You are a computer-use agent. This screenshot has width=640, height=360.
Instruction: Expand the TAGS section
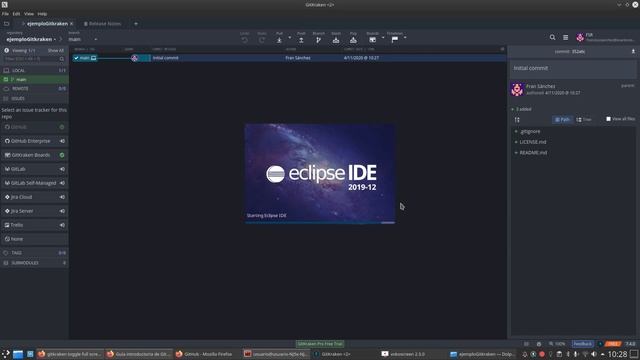tap(34, 253)
